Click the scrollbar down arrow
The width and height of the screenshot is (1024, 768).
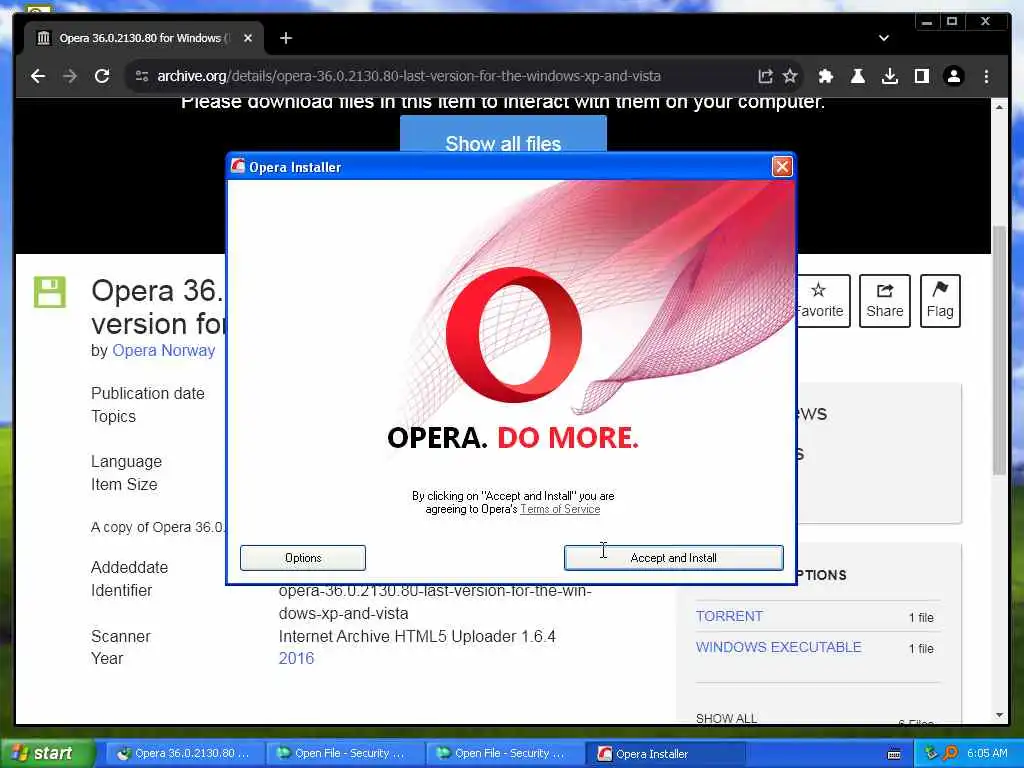[x=999, y=715]
